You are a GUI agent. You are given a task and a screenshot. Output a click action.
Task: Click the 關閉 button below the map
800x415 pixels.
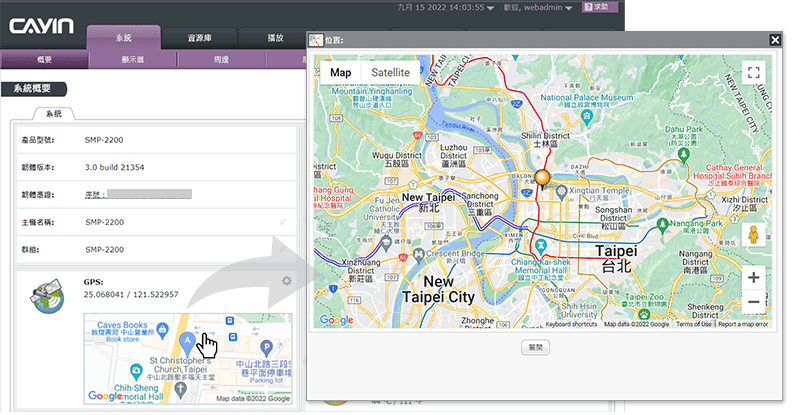535,347
